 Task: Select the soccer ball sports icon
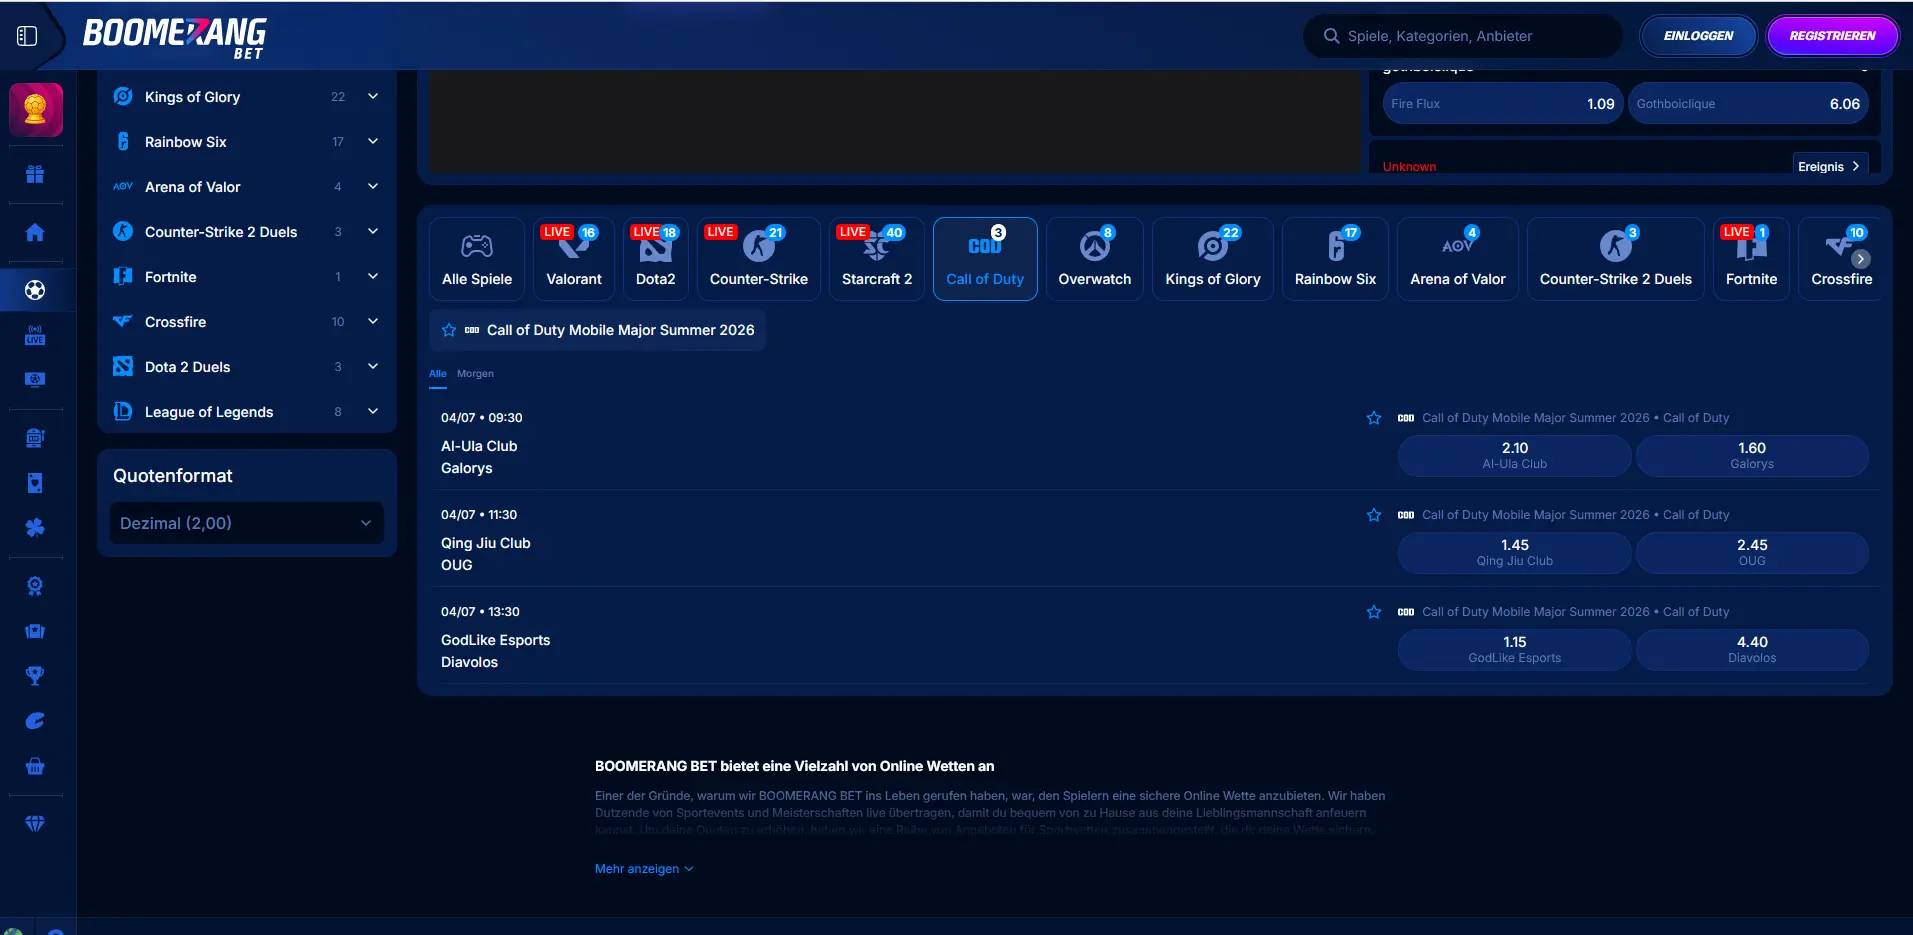35,290
